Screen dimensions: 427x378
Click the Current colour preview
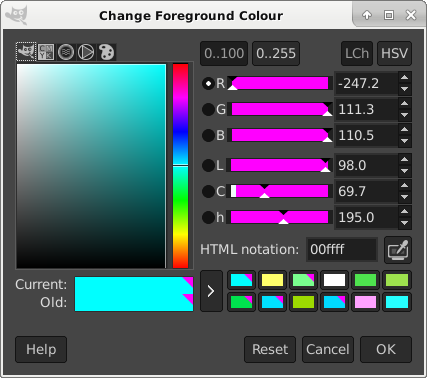pos(134,285)
